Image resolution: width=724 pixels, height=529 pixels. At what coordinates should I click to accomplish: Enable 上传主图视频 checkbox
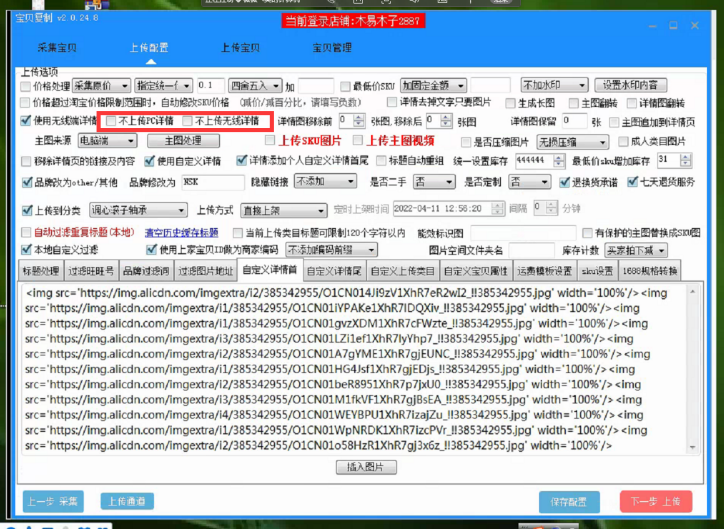357,140
